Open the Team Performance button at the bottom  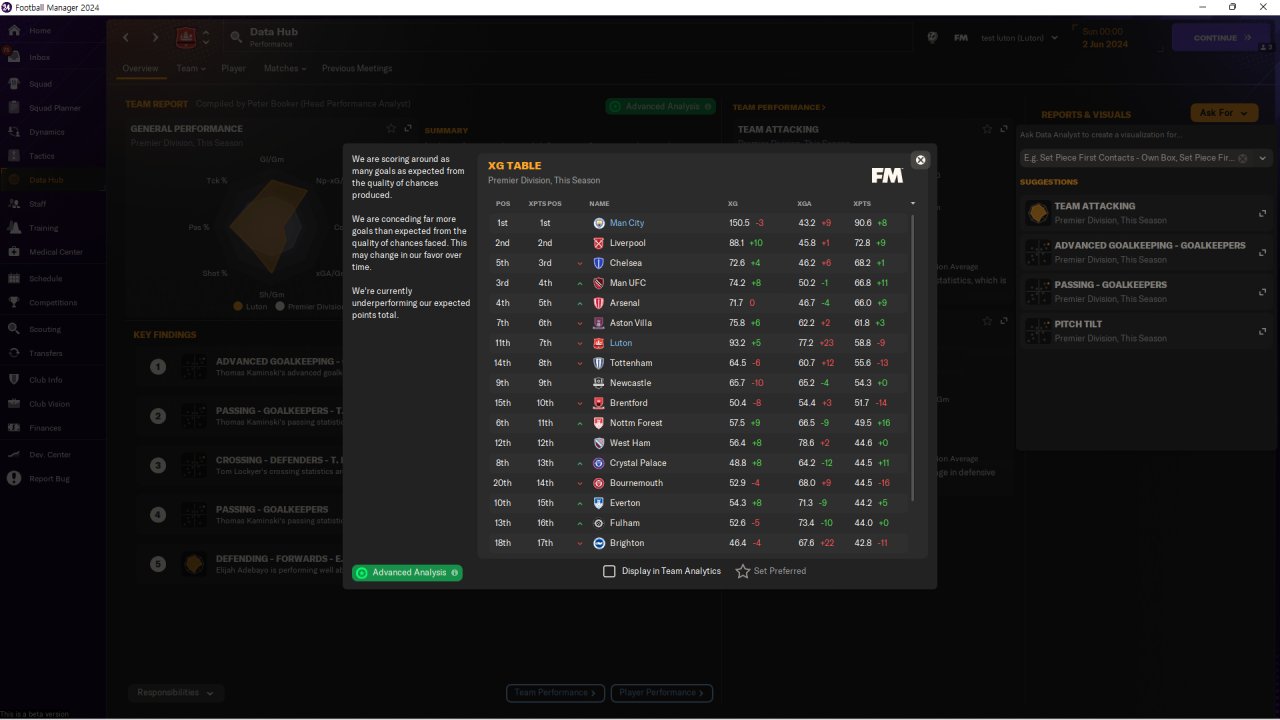pyautogui.click(x=556, y=692)
